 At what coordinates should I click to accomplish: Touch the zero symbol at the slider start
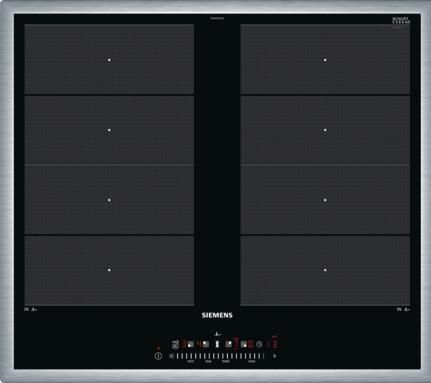click(x=171, y=356)
